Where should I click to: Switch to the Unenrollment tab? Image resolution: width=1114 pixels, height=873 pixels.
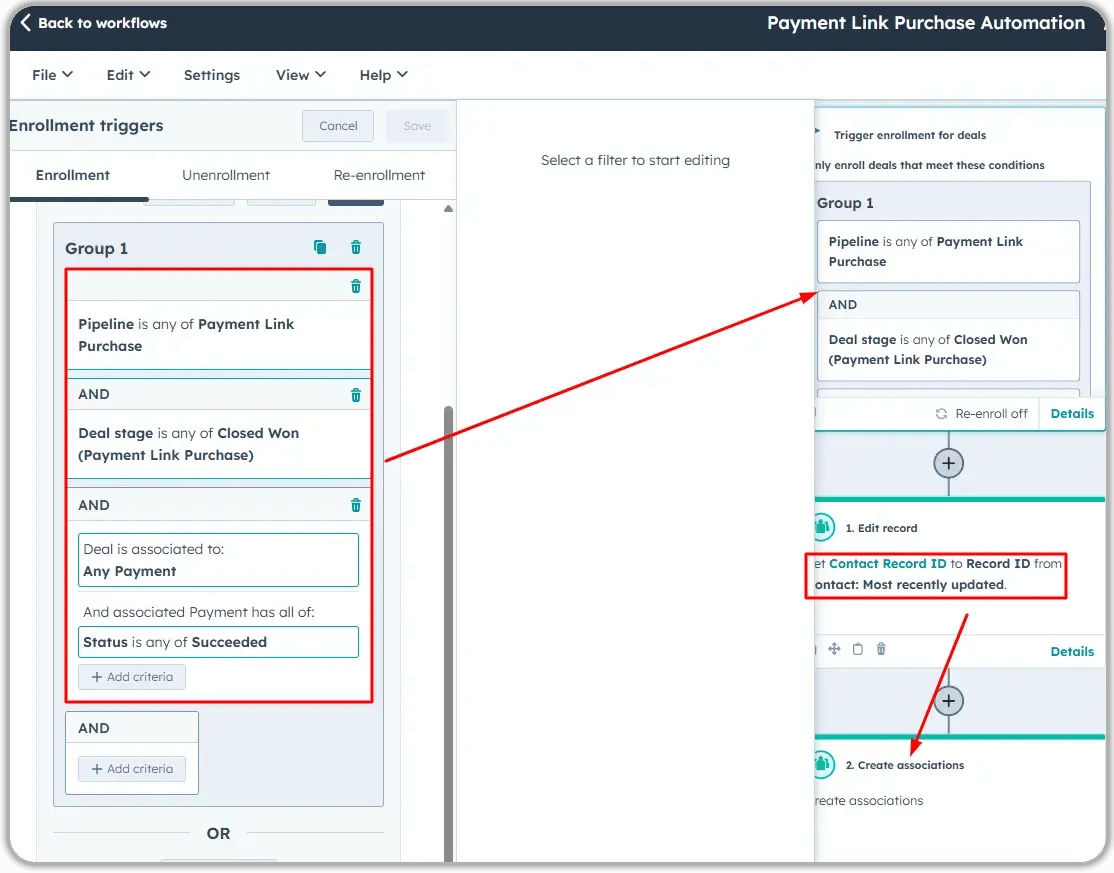tap(225, 175)
